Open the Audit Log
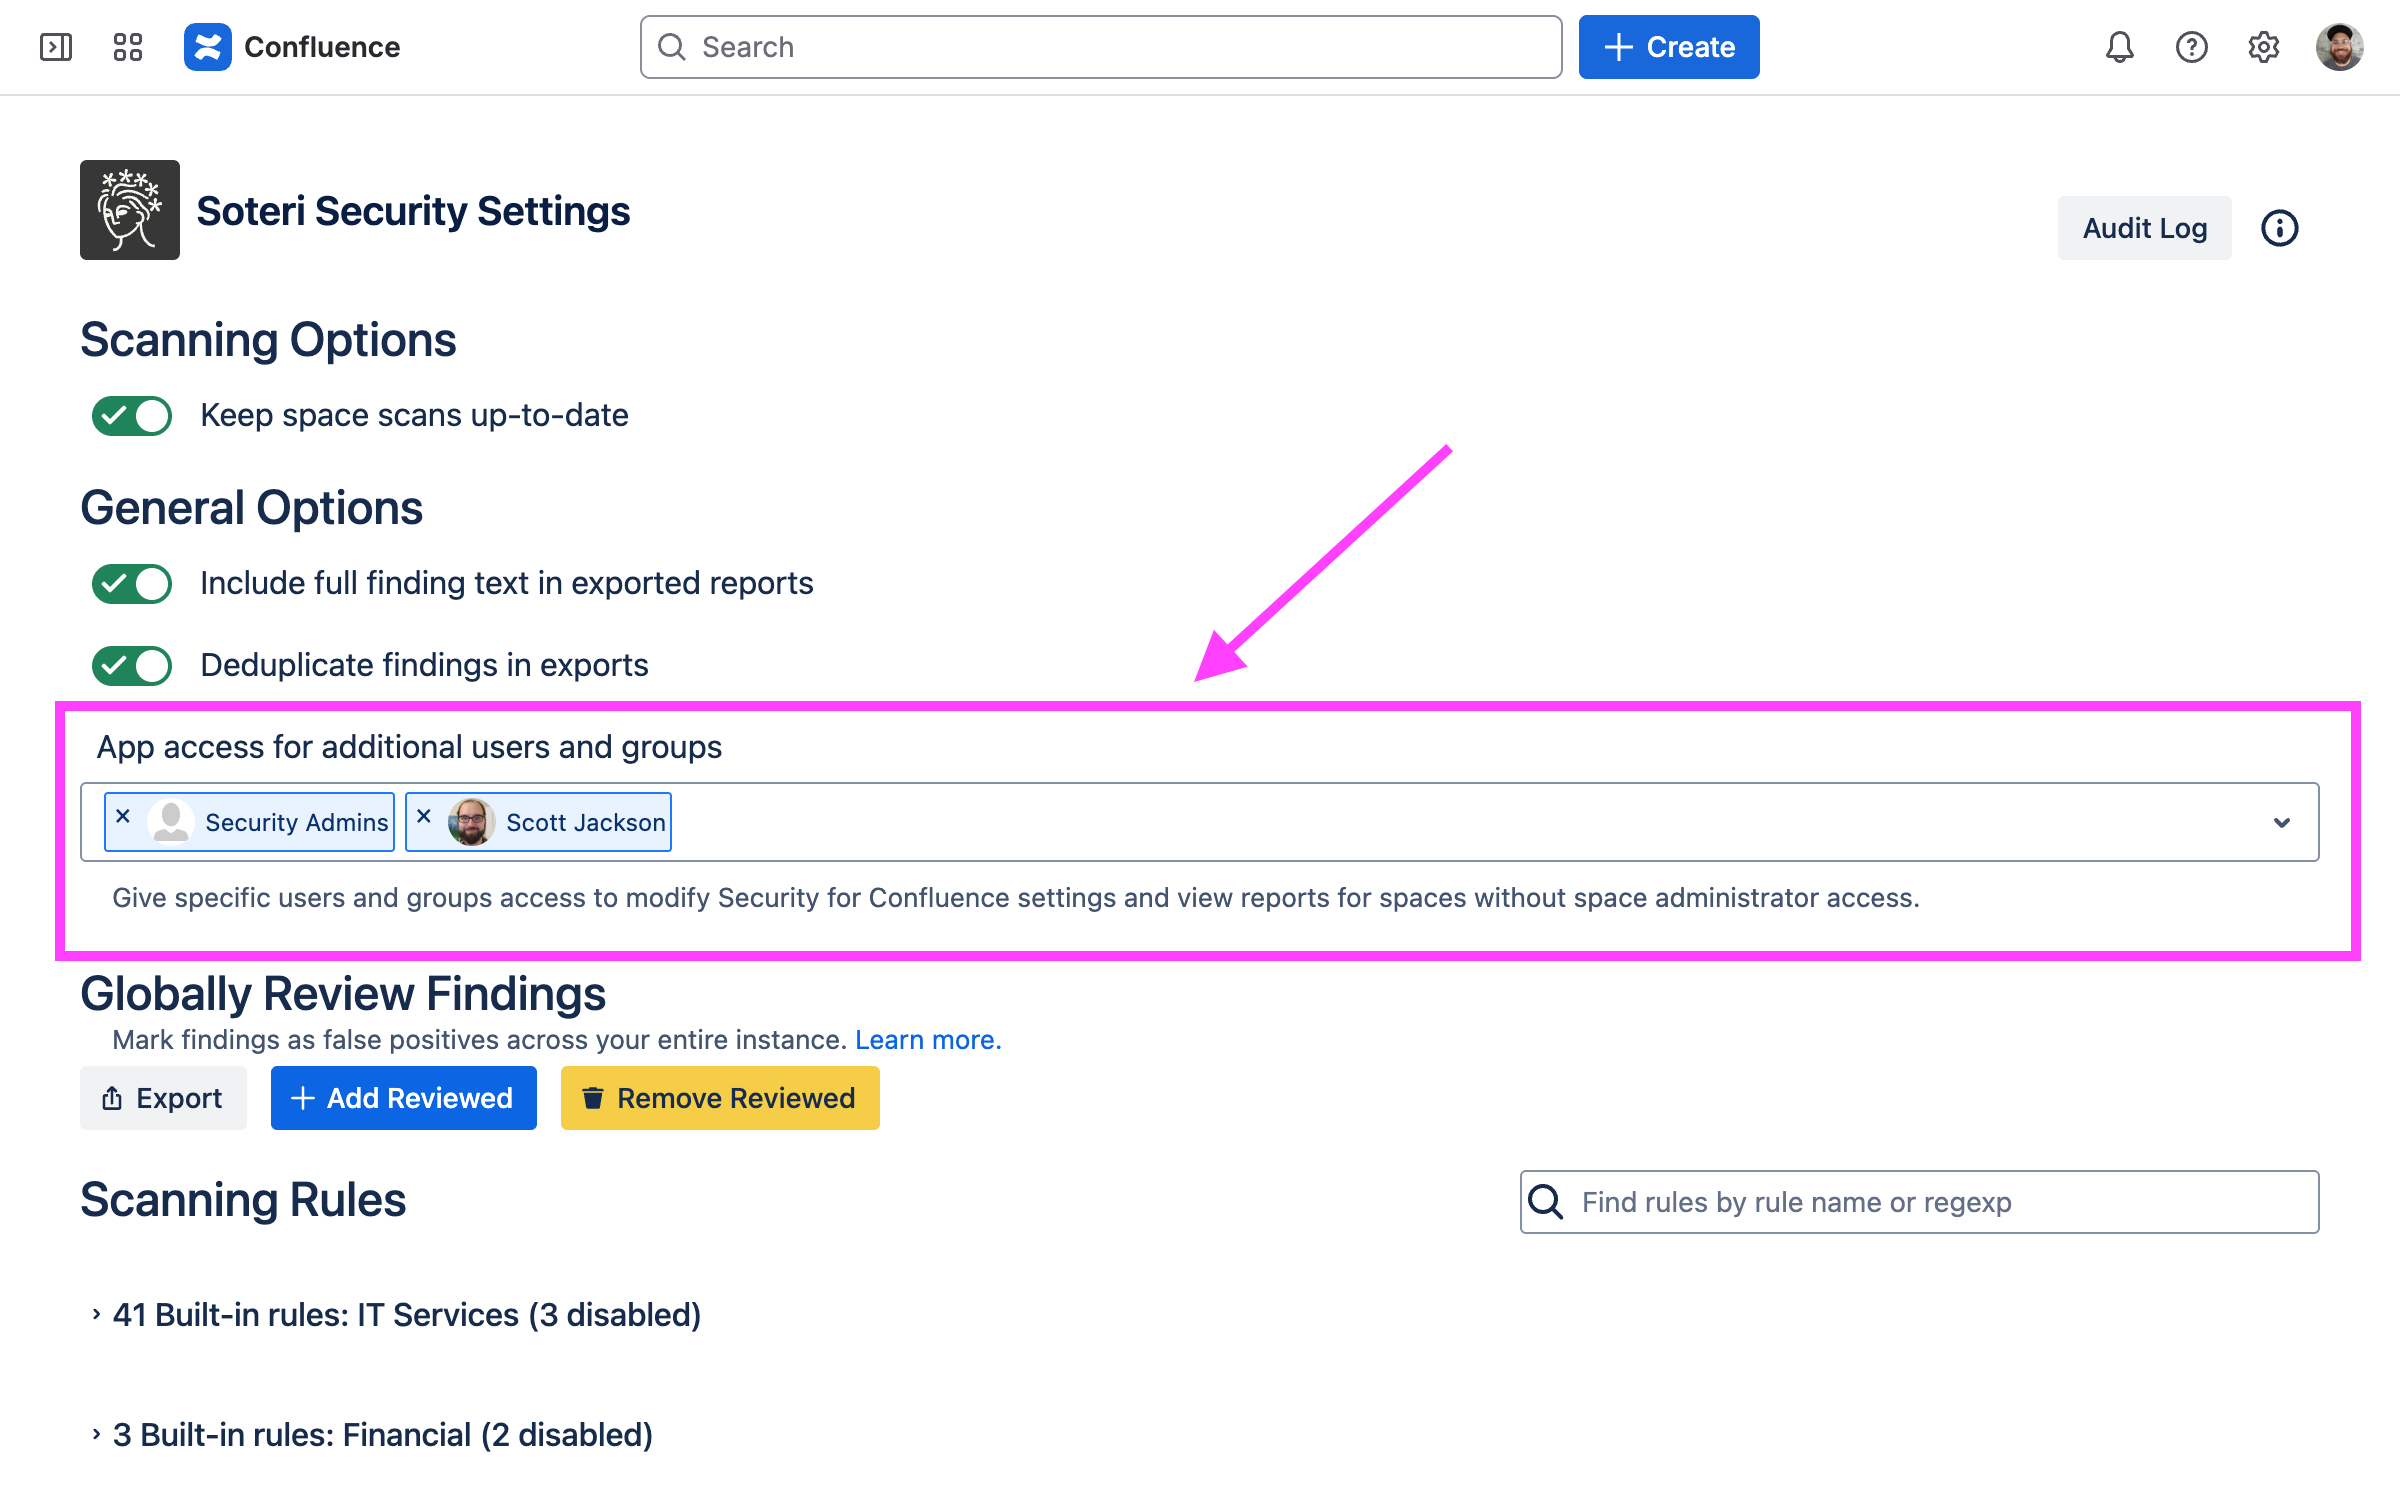Viewport: 2400px width, 1510px height. tap(2144, 228)
